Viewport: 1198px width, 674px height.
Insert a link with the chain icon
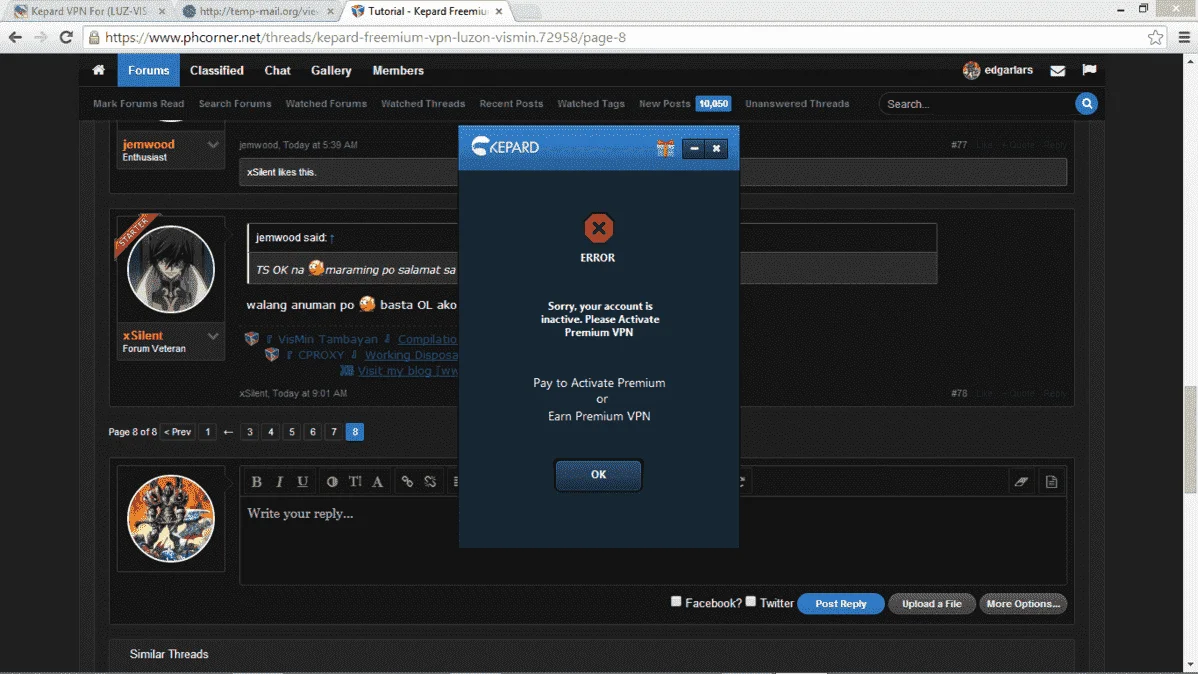click(x=407, y=481)
